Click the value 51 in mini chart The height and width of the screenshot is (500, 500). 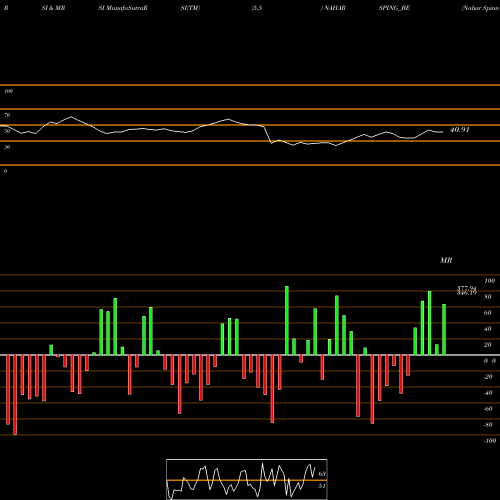click(322, 486)
